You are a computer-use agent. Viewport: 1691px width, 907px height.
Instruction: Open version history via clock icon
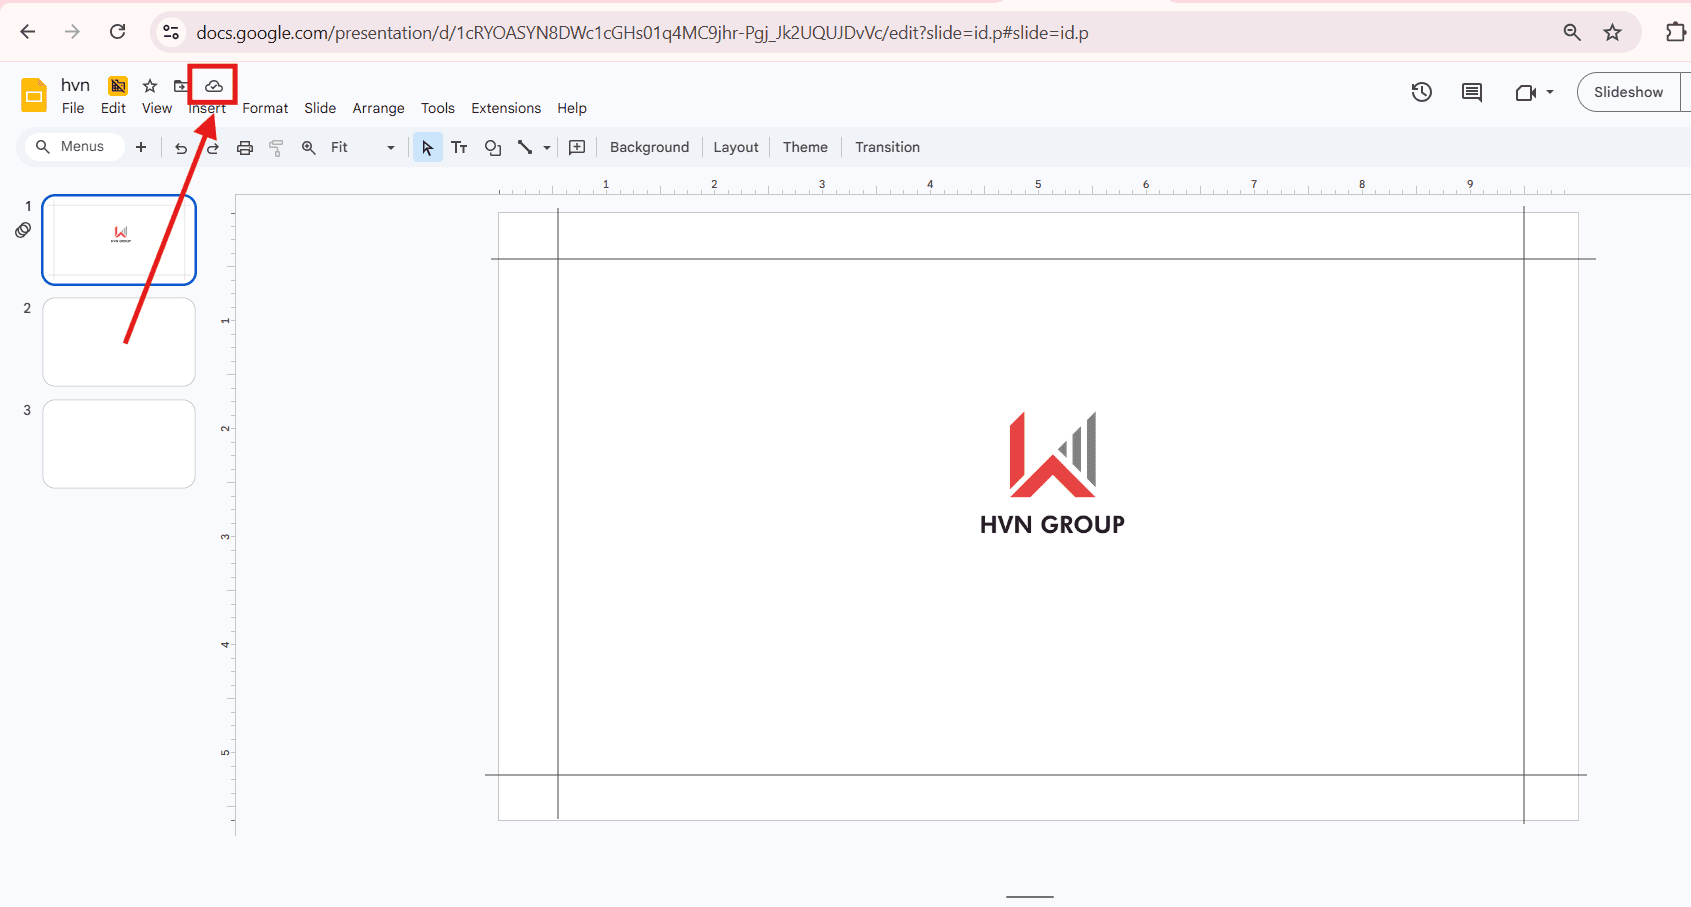tap(1421, 92)
